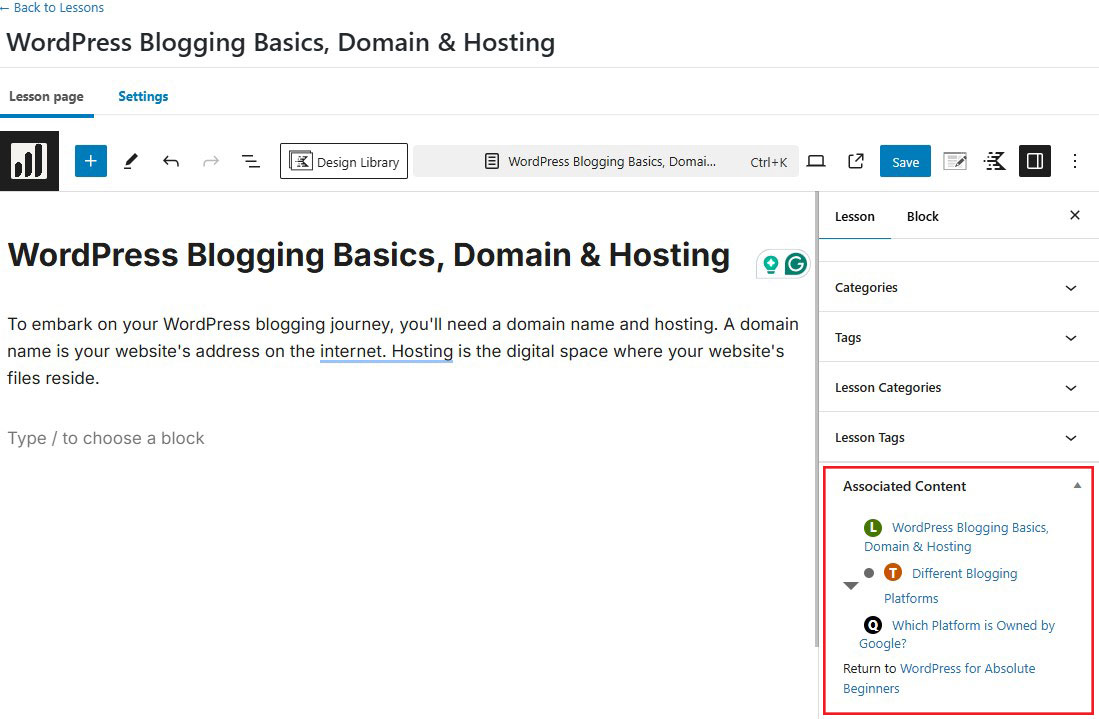The image size is (1099, 719).
Task: Collapse the topic tree arrow
Action: pos(851,586)
